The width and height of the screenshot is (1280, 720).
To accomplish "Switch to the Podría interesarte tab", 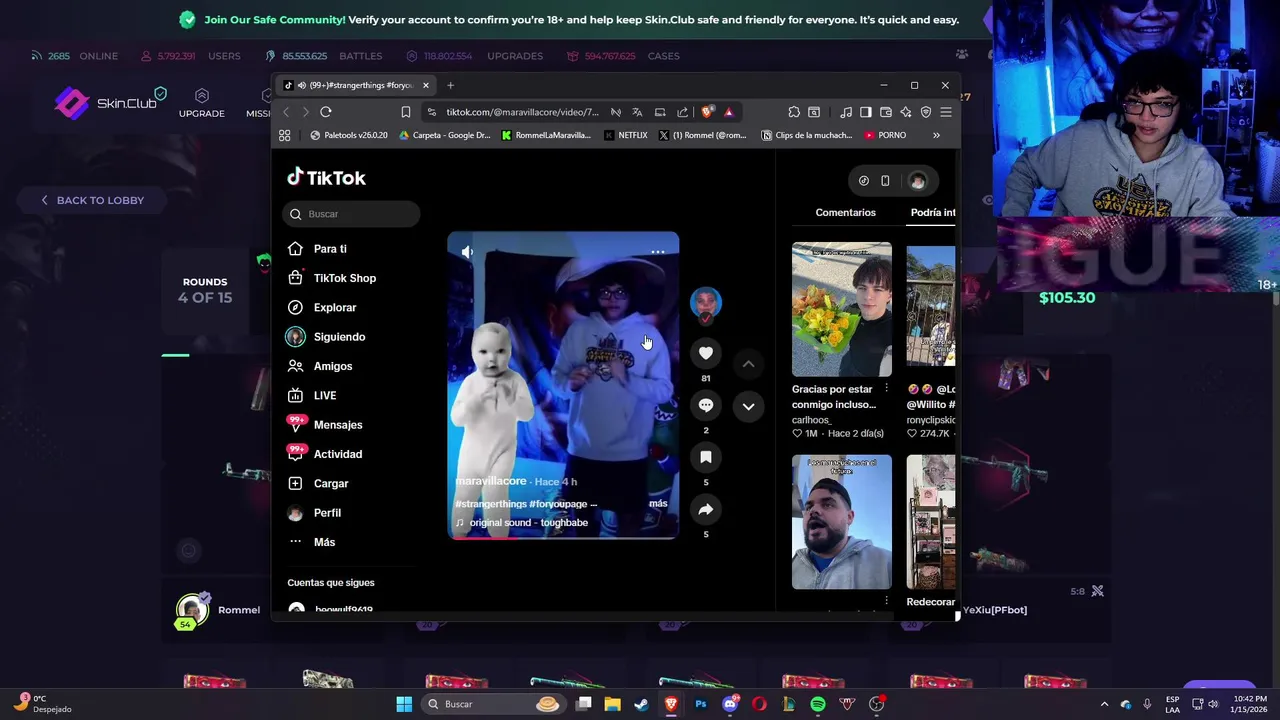I will point(933,212).
